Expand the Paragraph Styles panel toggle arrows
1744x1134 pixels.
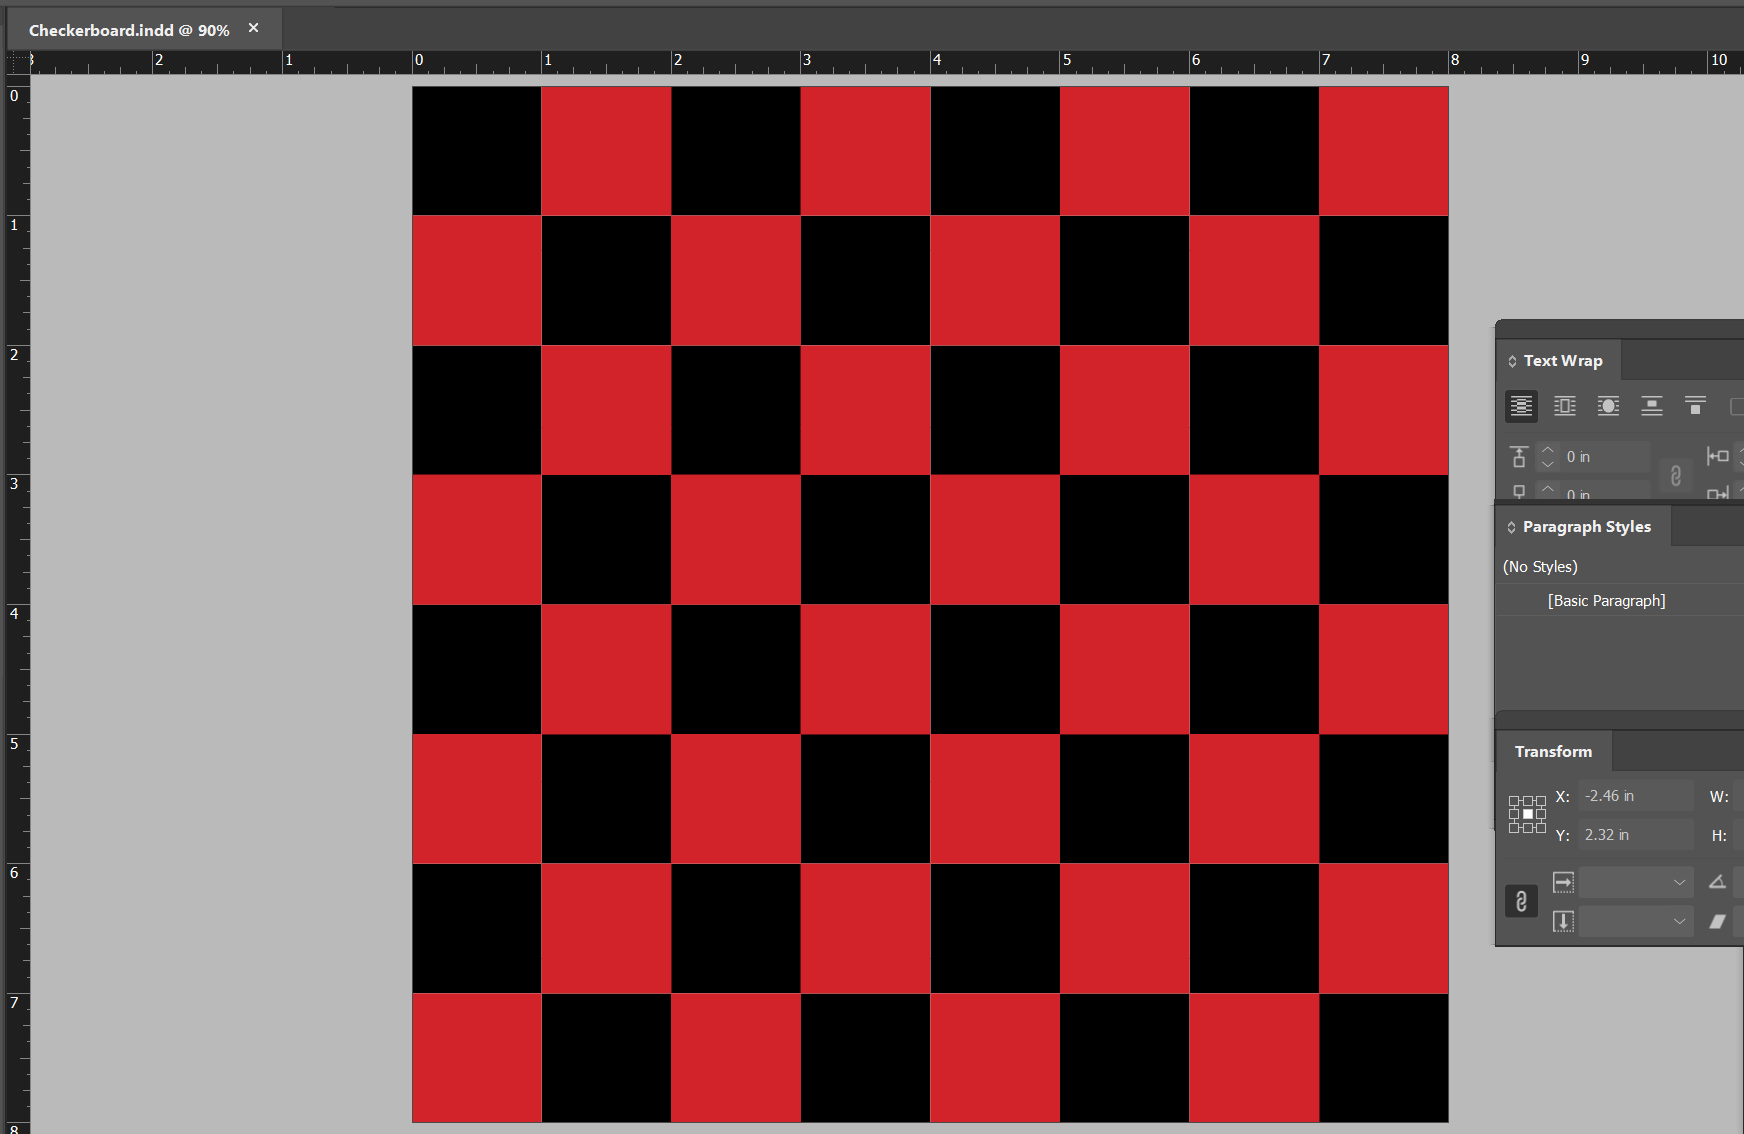(x=1511, y=527)
